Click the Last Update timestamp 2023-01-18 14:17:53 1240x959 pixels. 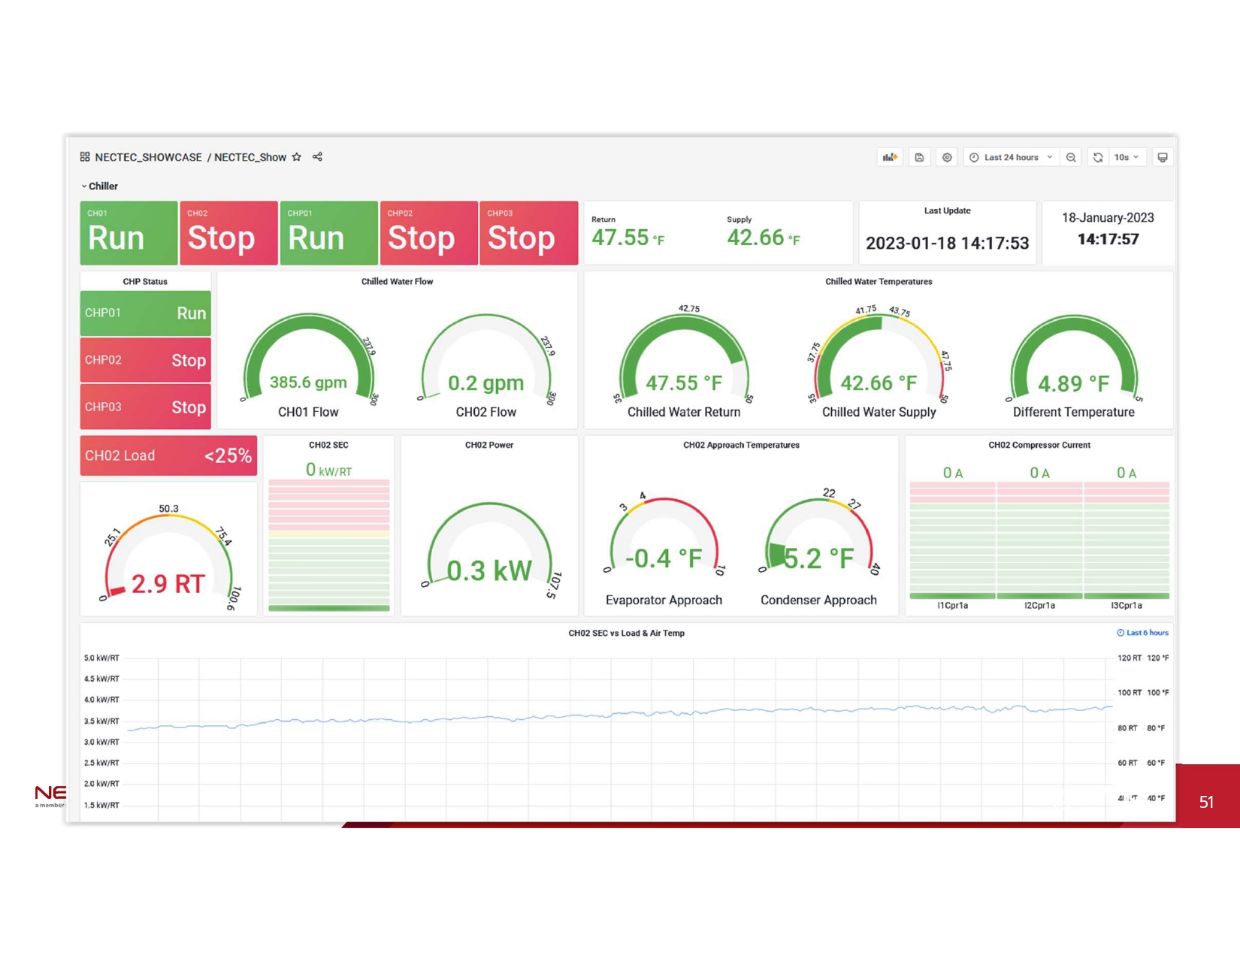[x=947, y=243]
